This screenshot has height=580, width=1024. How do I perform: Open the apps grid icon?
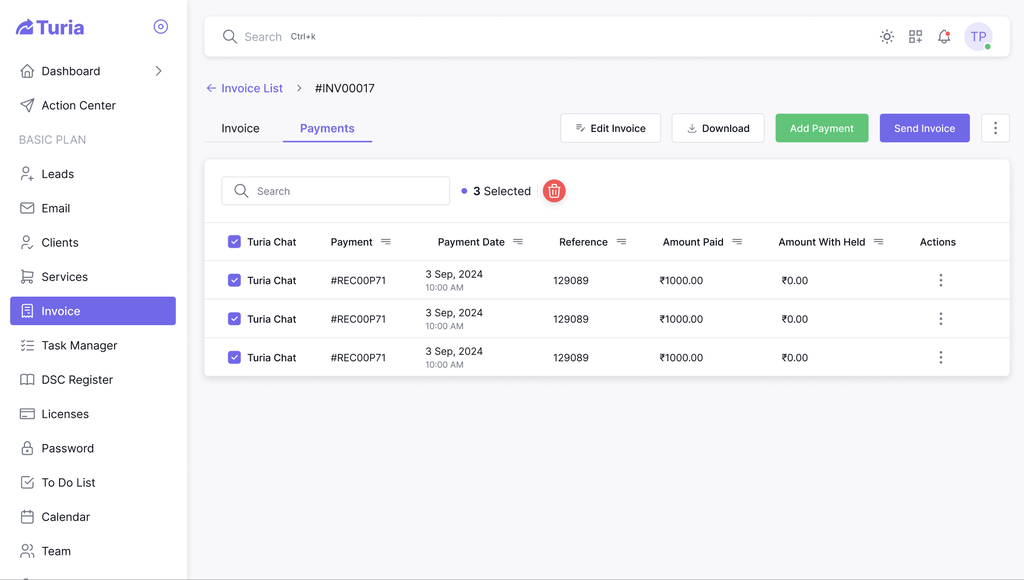click(x=915, y=36)
